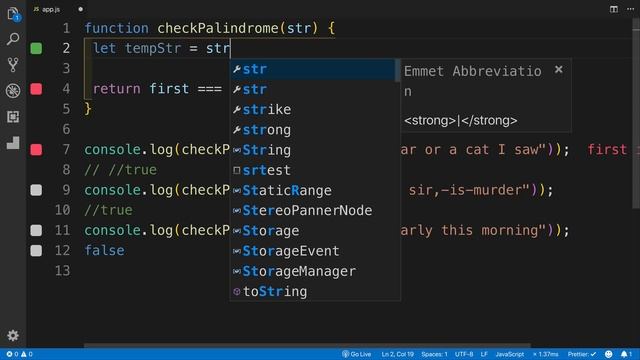The height and width of the screenshot is (360, 640).
Task: Click the smiley feedback icon
Action: click(608, 354)
